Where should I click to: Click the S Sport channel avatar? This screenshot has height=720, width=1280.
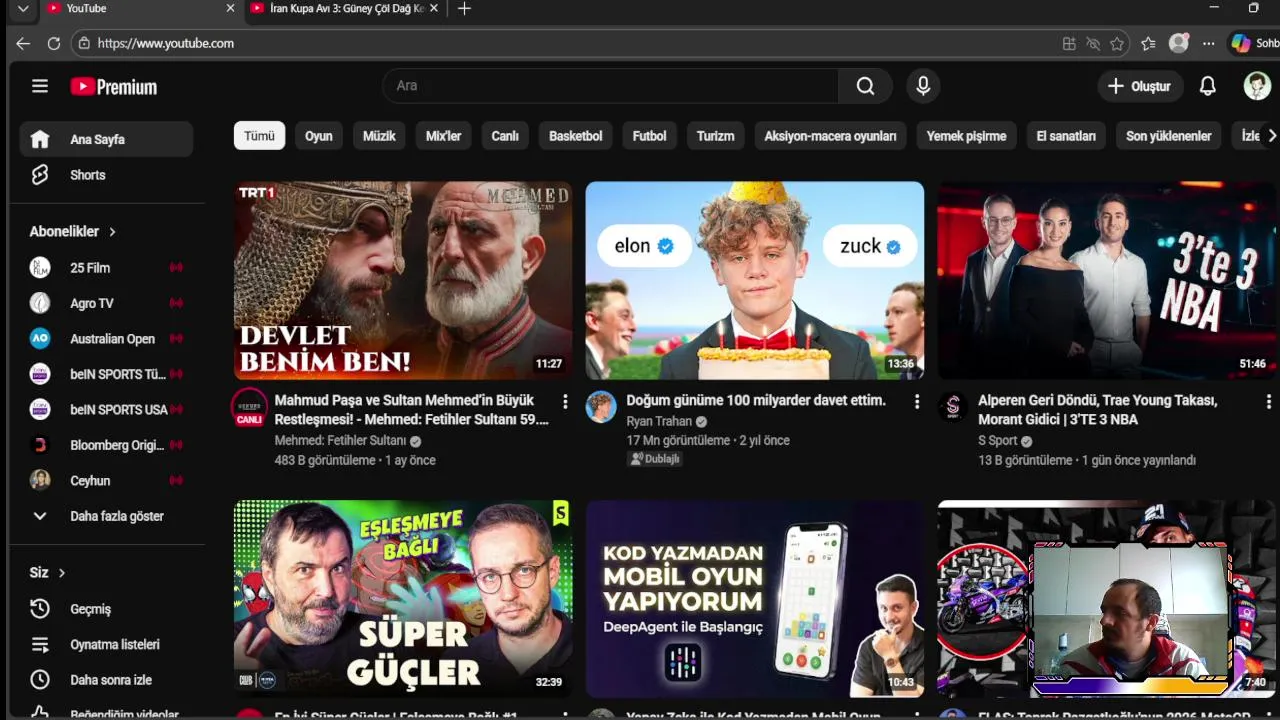(953, 407)
